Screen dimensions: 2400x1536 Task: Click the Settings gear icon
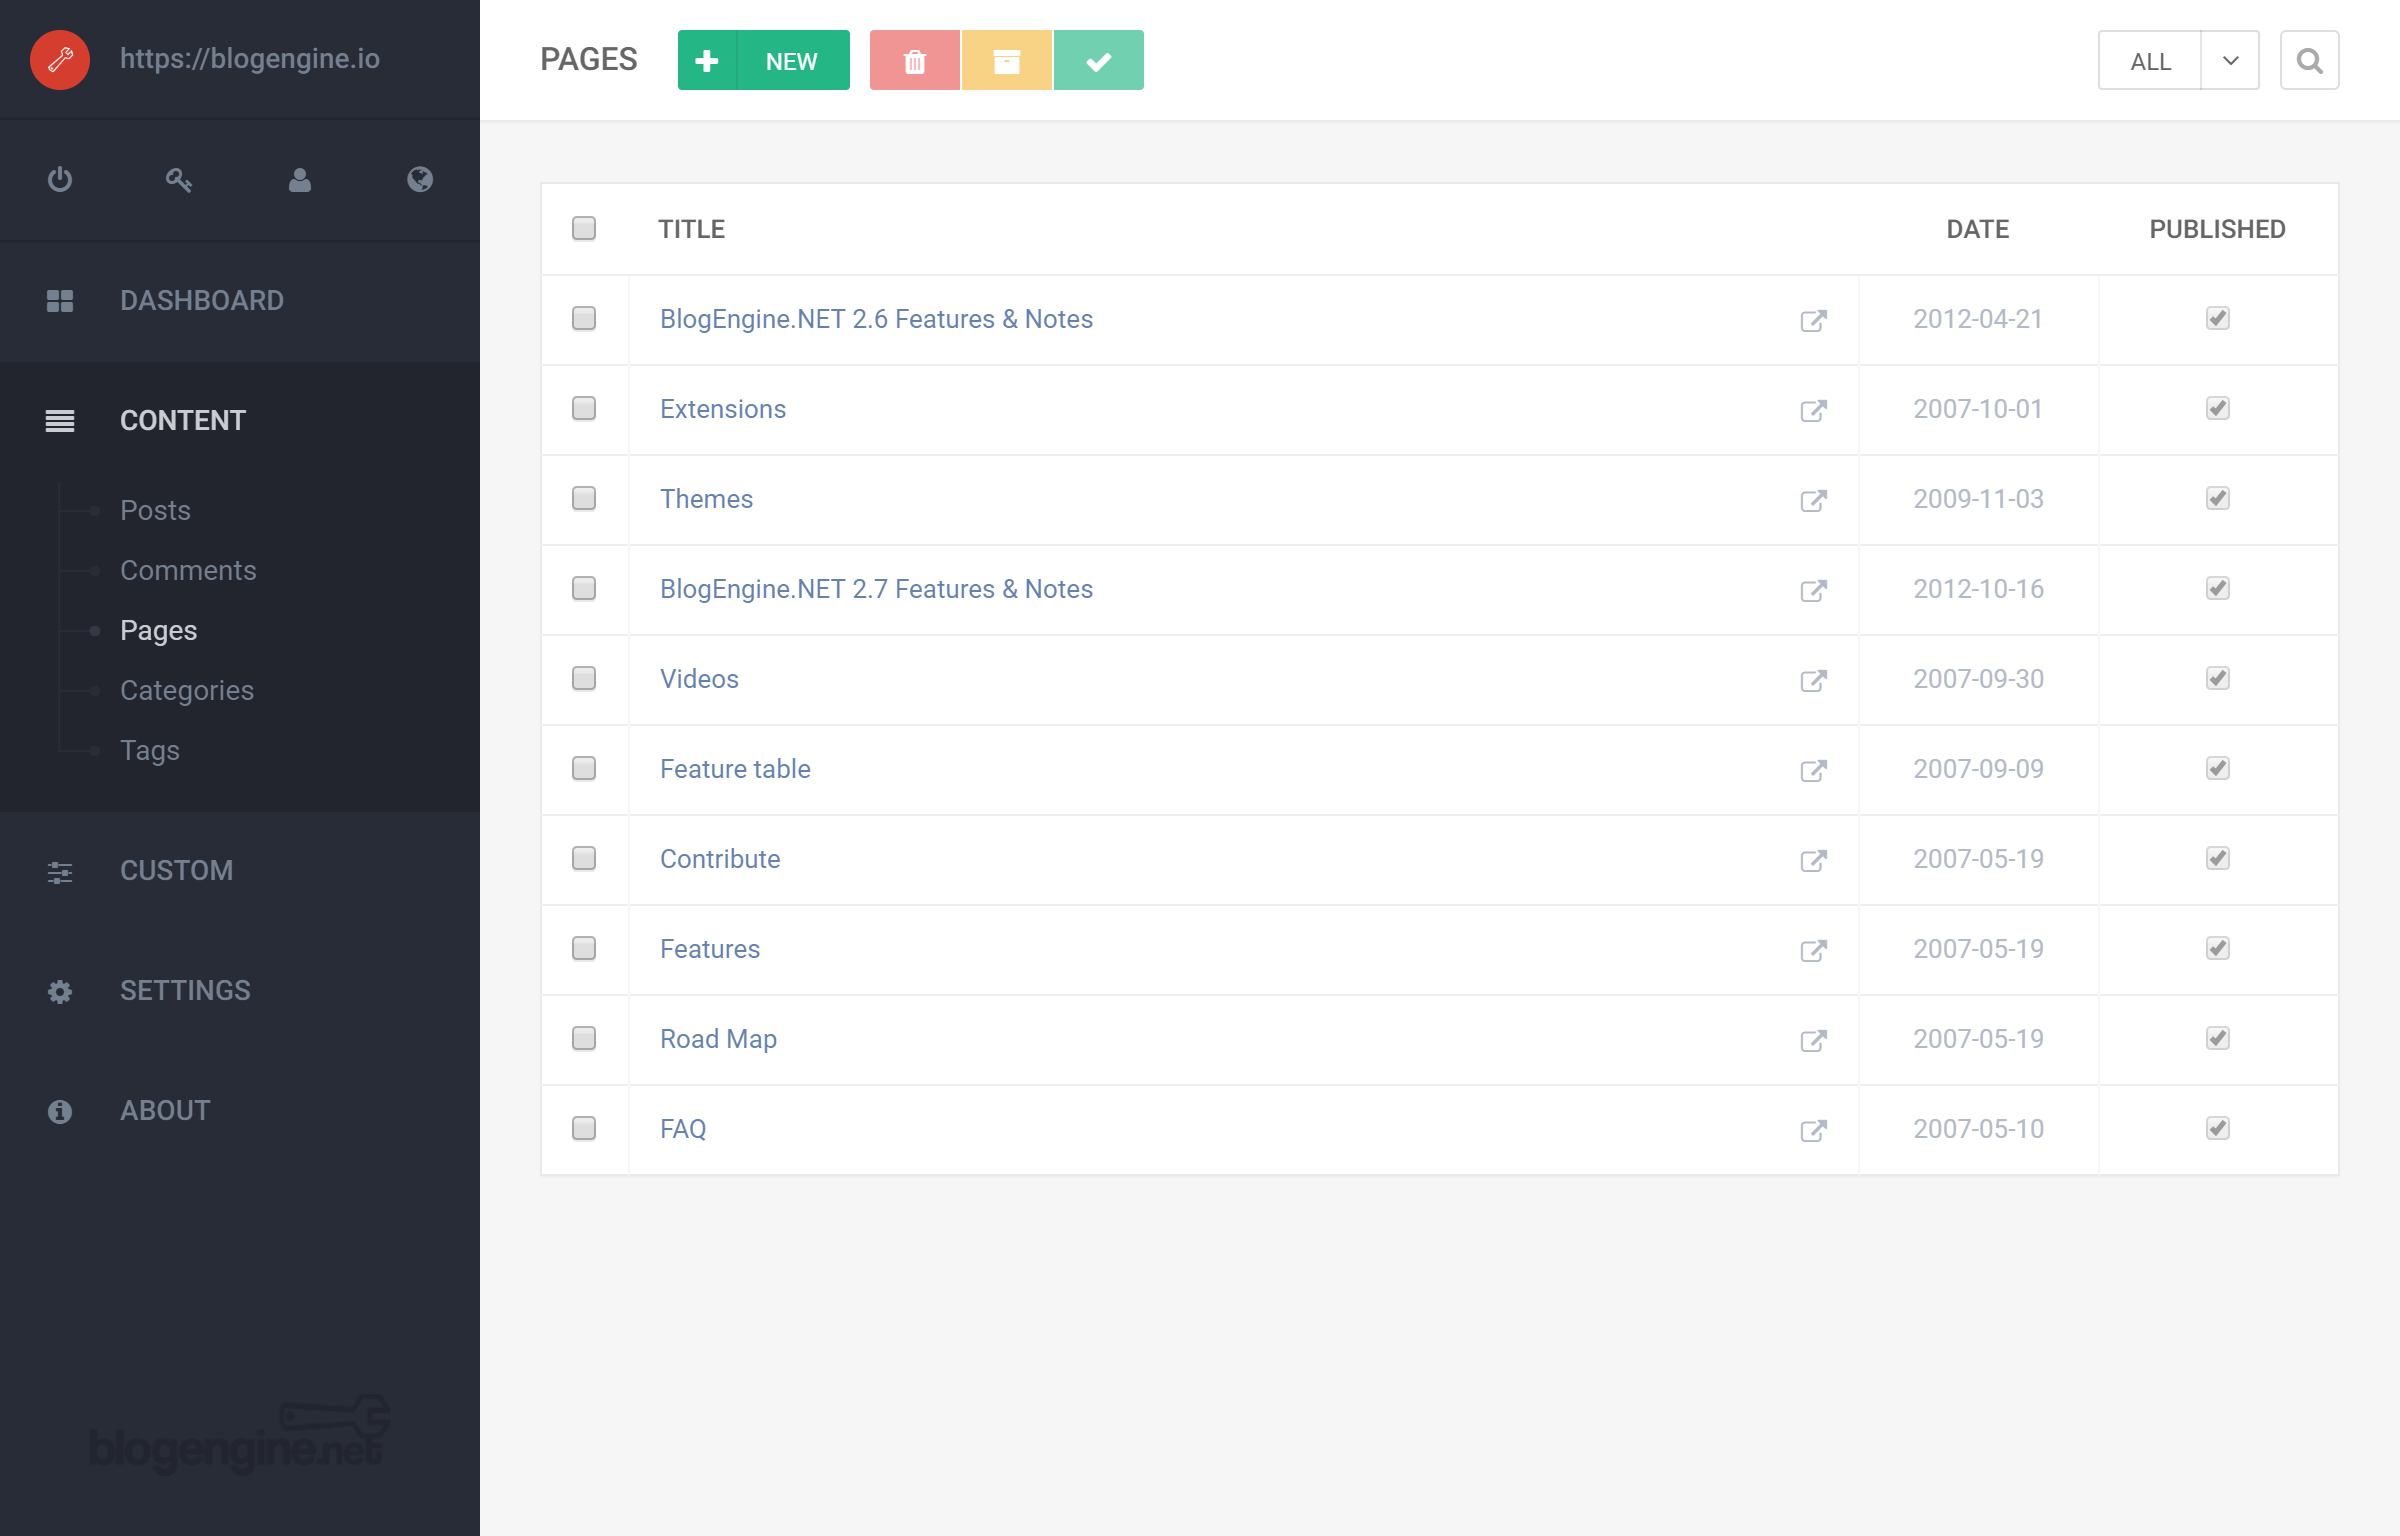click(x=60, y=992)
